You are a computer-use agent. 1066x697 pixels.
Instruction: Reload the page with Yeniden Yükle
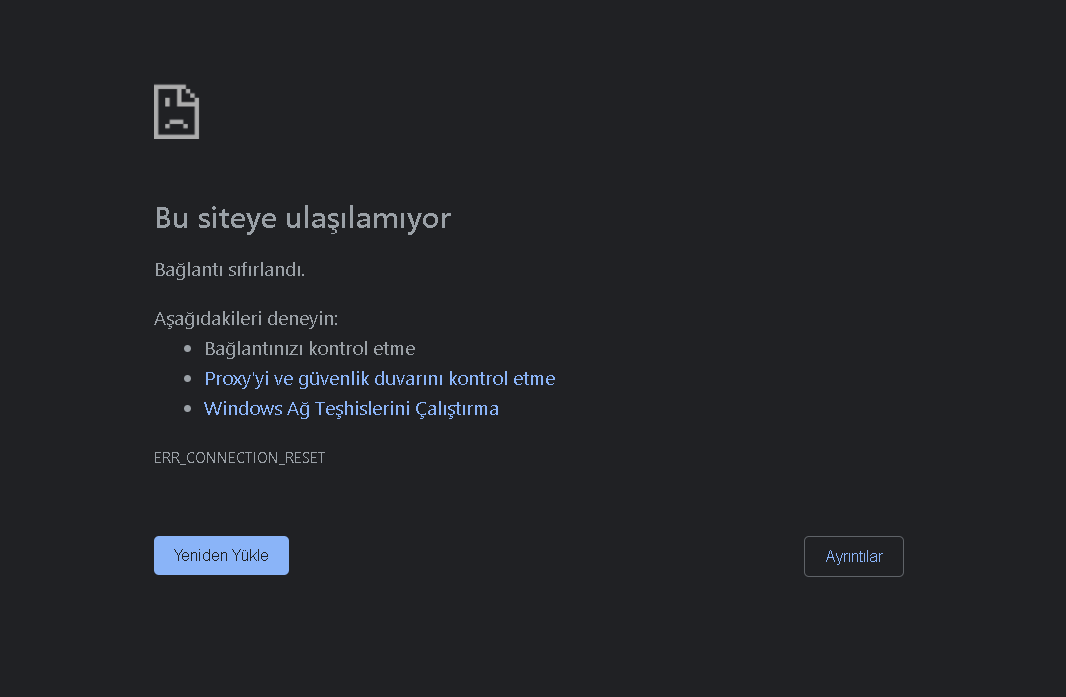tap(221, 556)
